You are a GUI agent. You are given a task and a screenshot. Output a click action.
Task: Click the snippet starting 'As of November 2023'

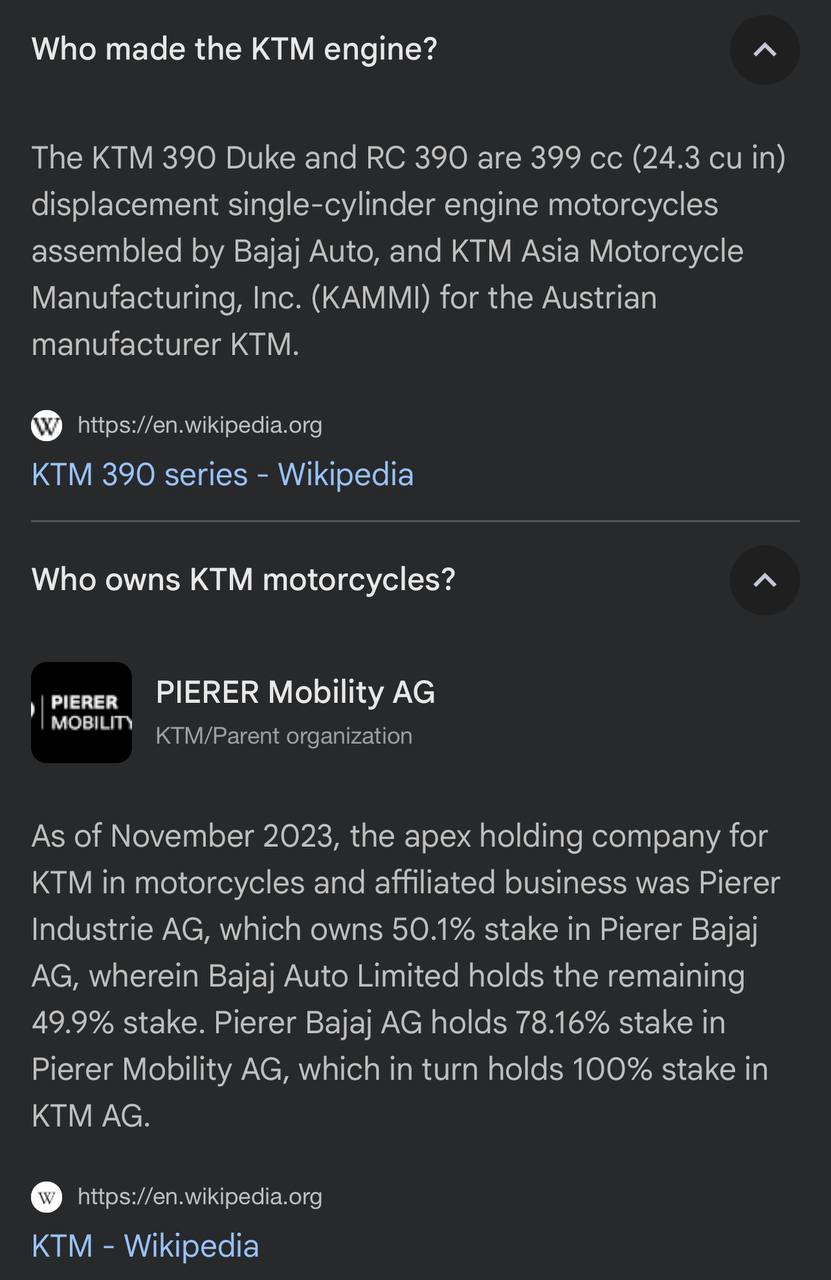coord(406,976)
